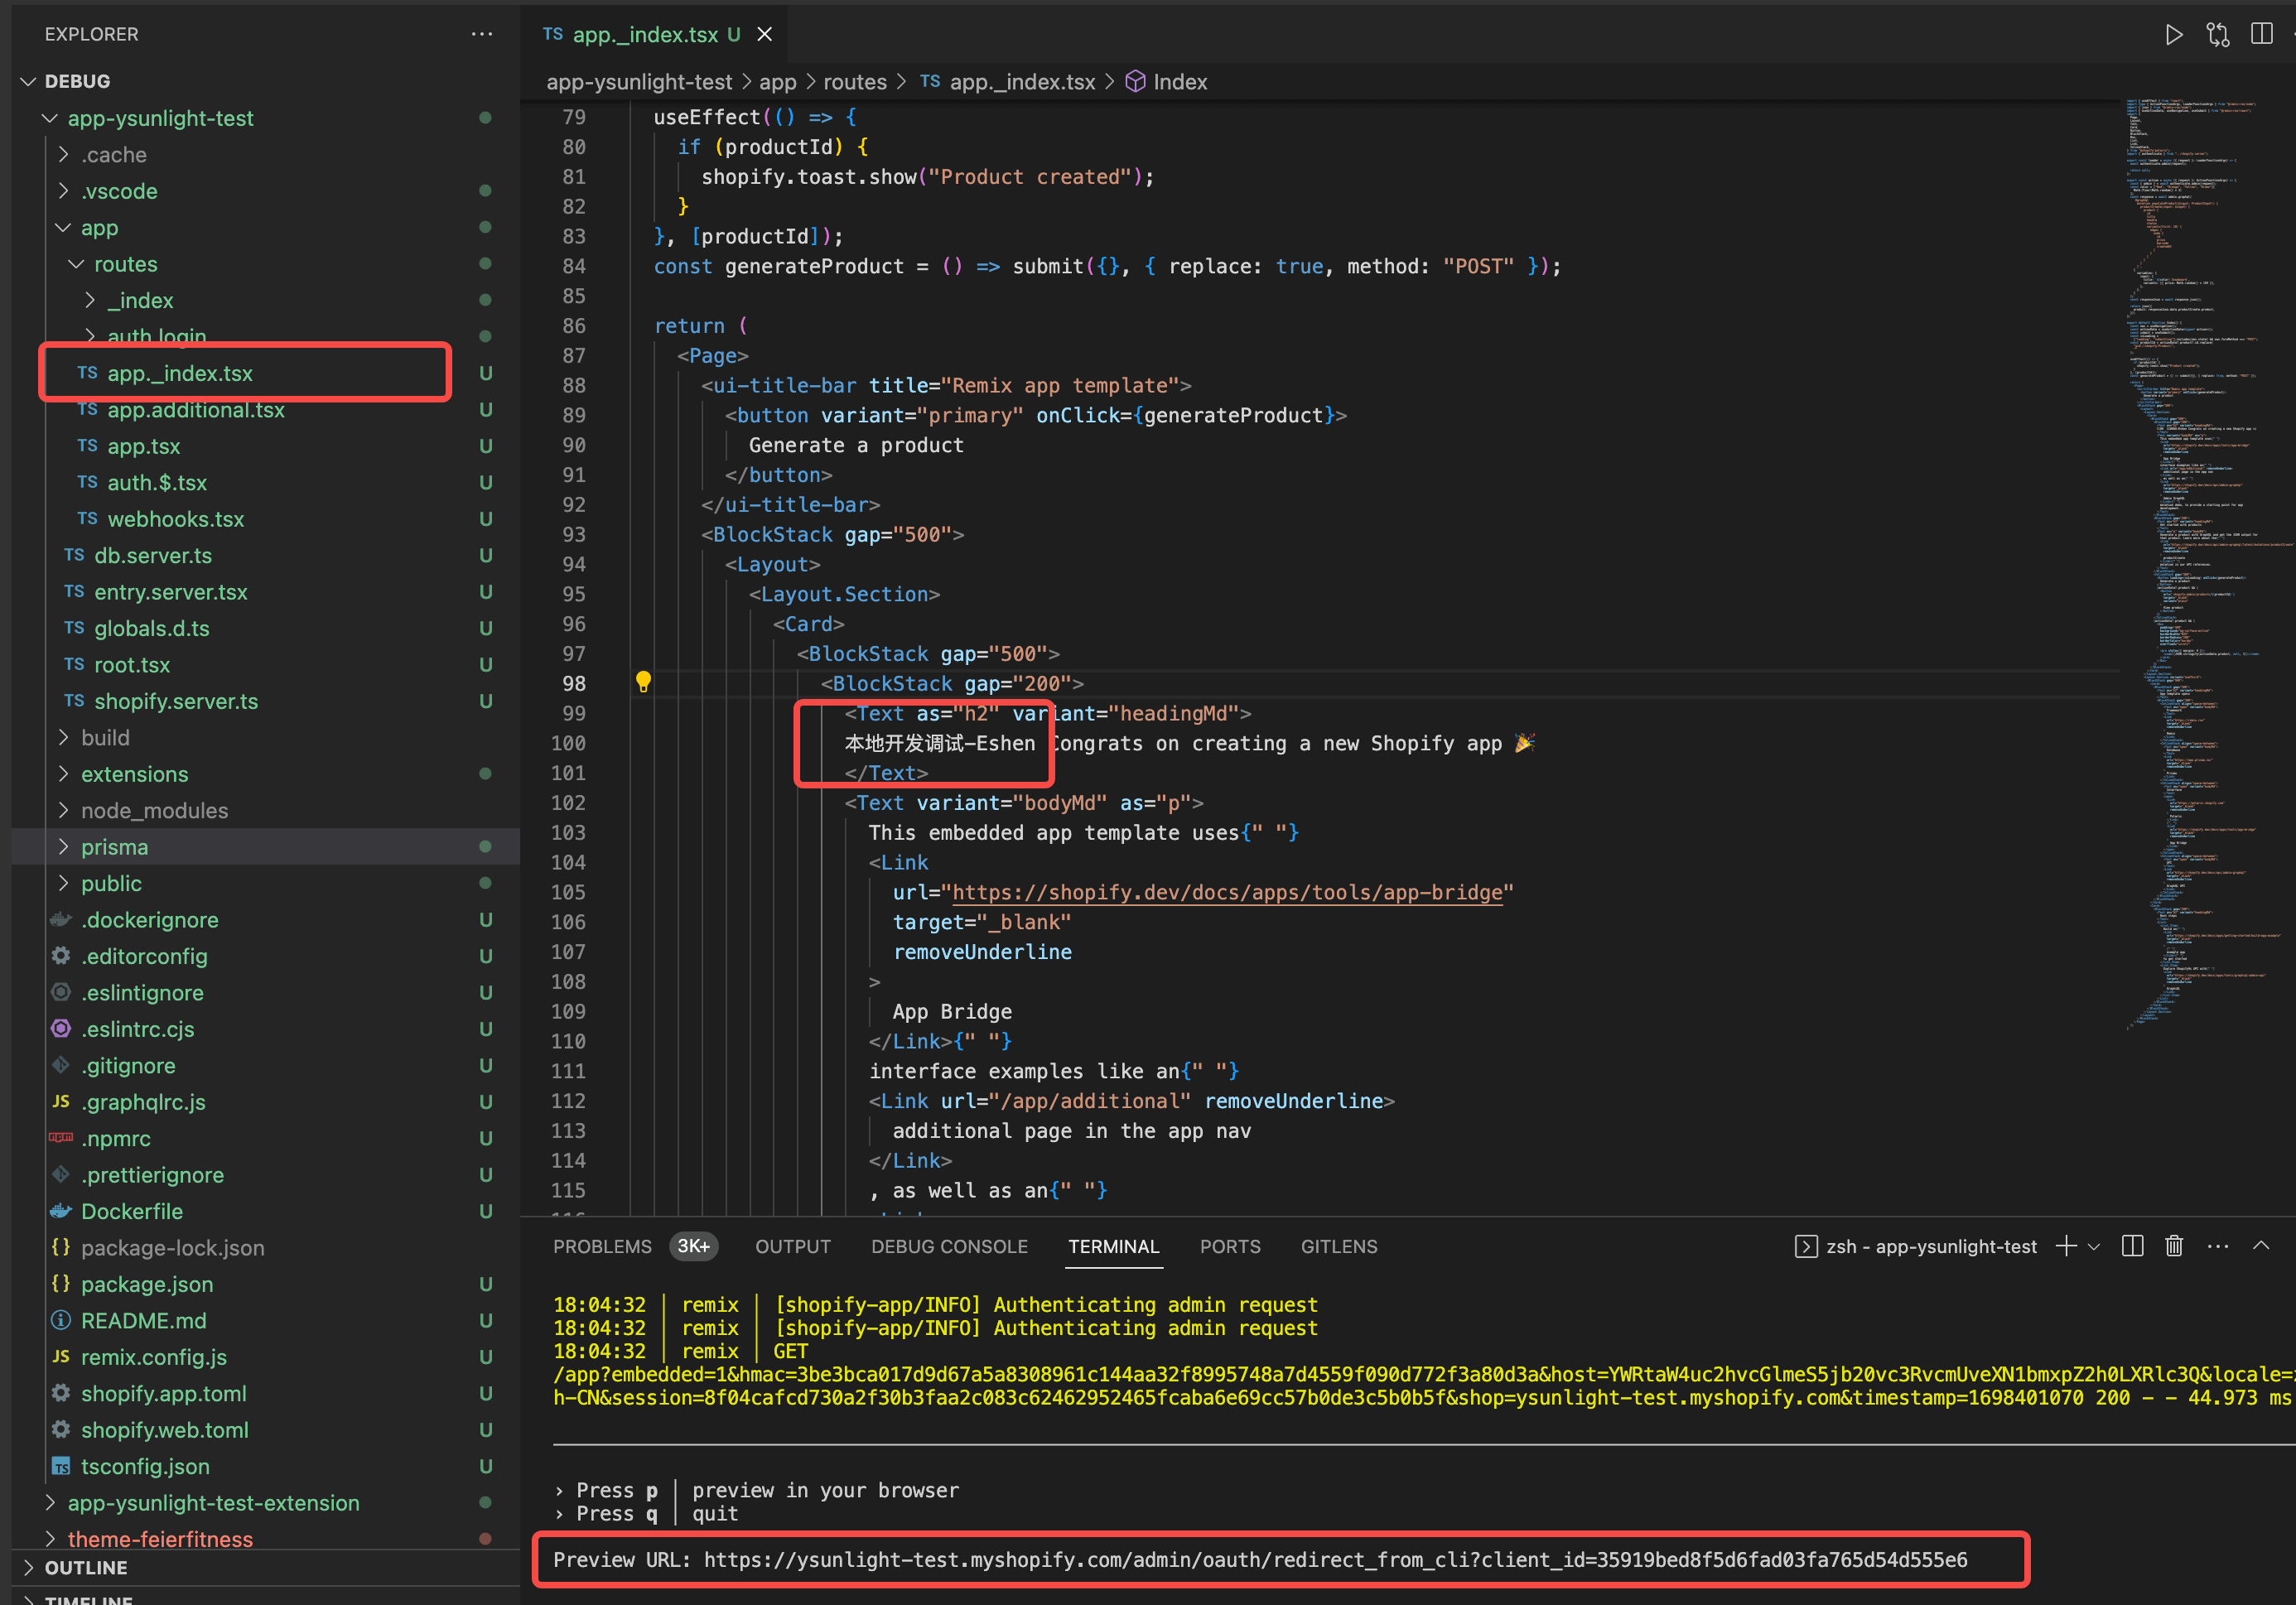Image resolution: width=2296 pixels, height=1605 pixels.
Task: Open the source control compare changes icon
Action: pos(2217,35)
